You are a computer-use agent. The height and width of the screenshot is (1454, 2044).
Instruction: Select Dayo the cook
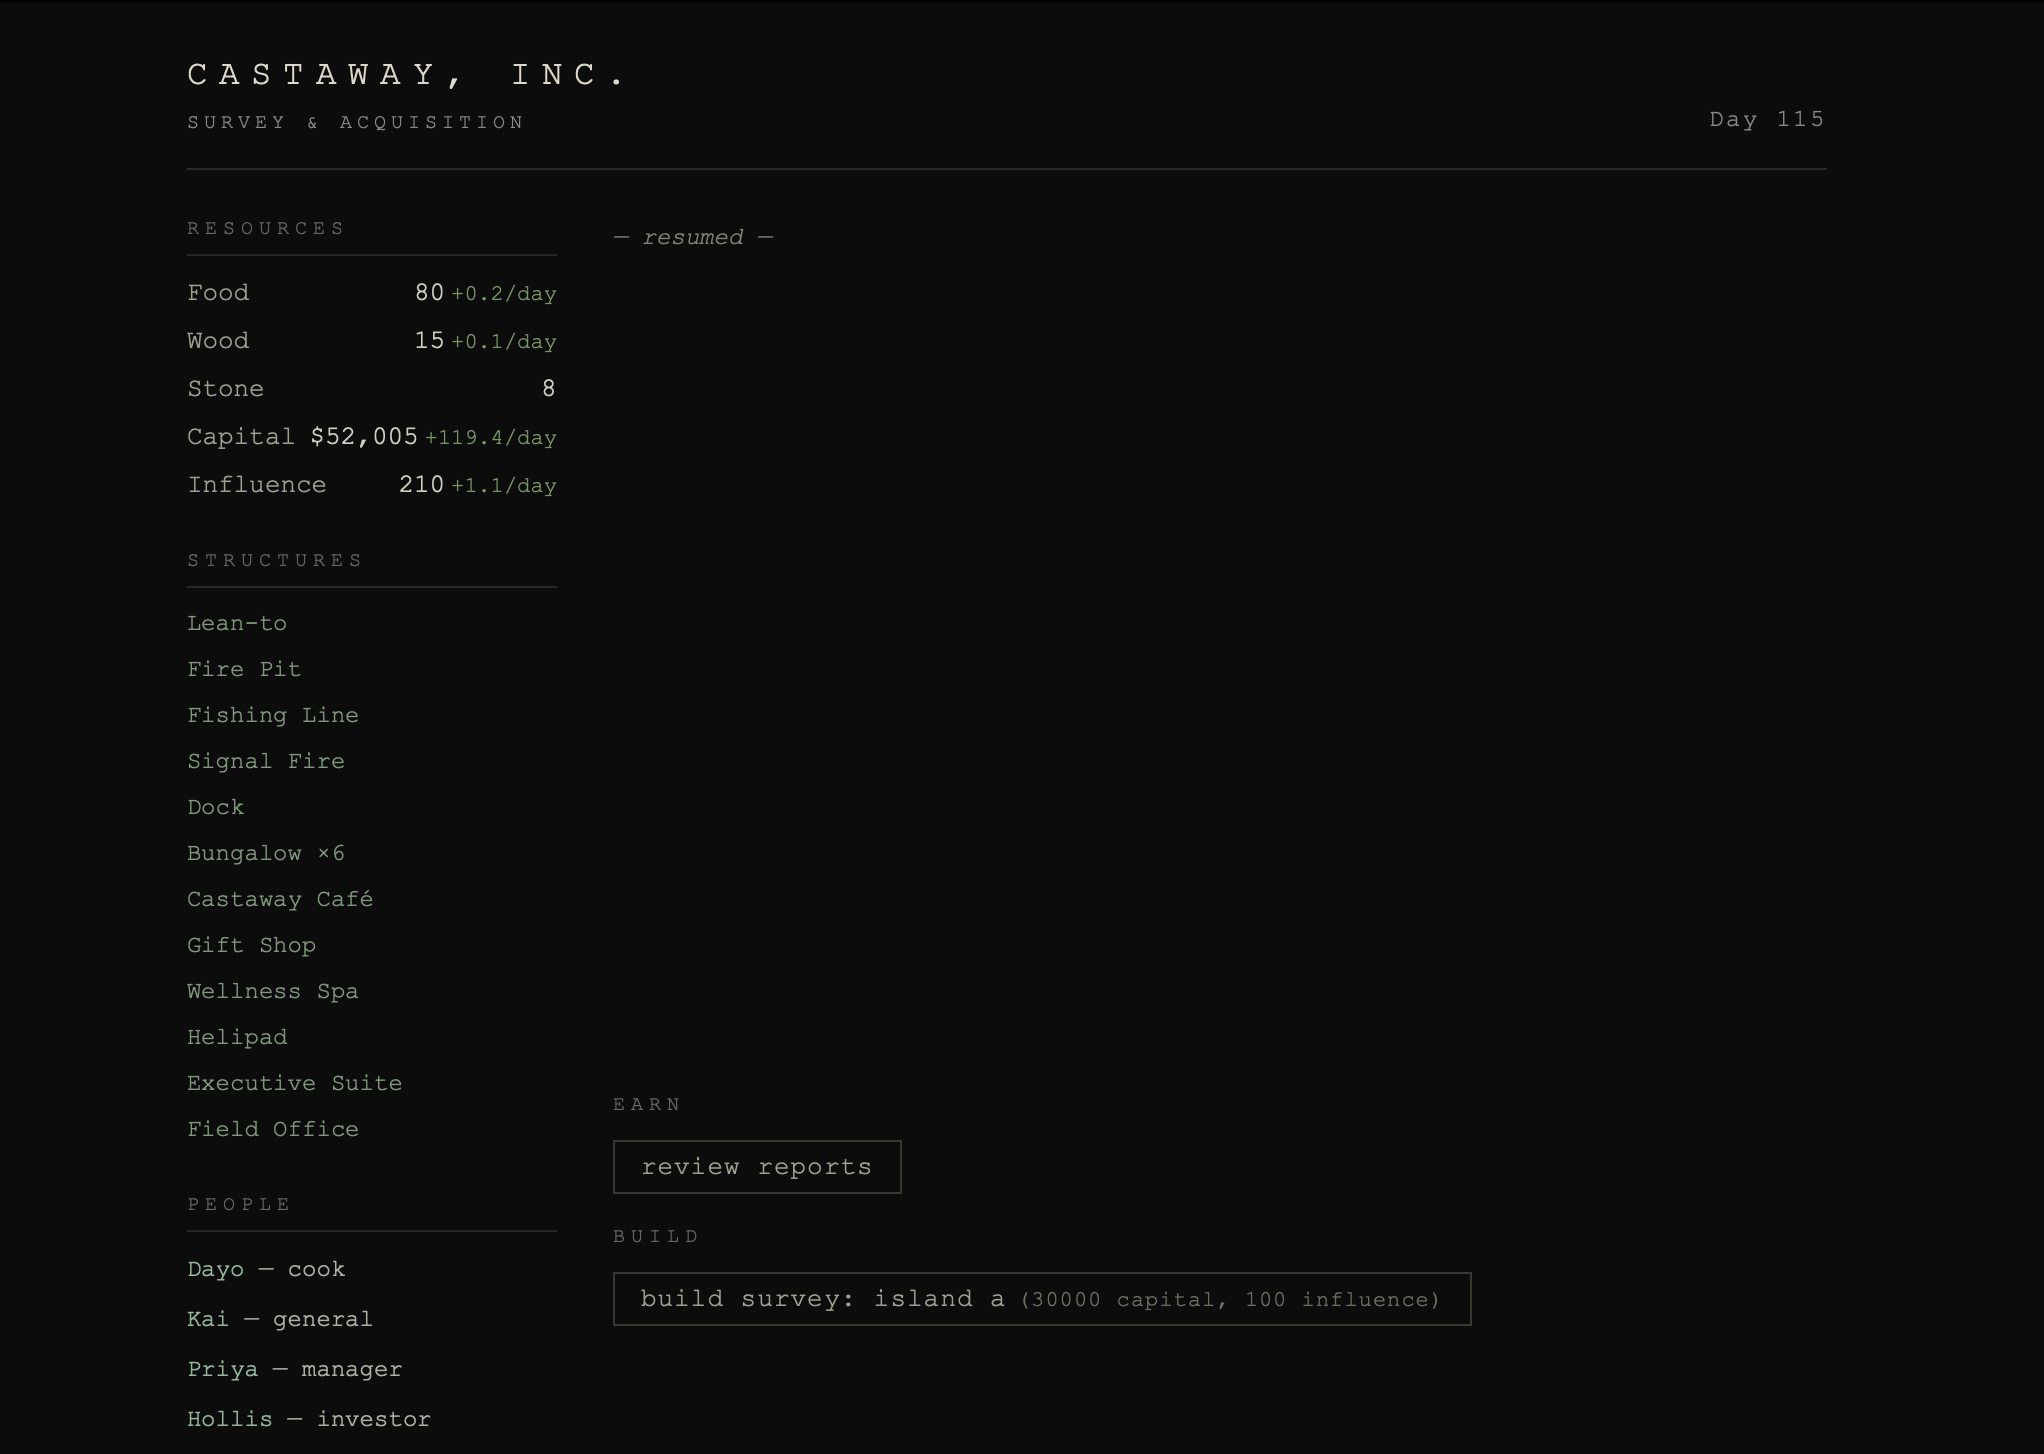[265, 1270]
